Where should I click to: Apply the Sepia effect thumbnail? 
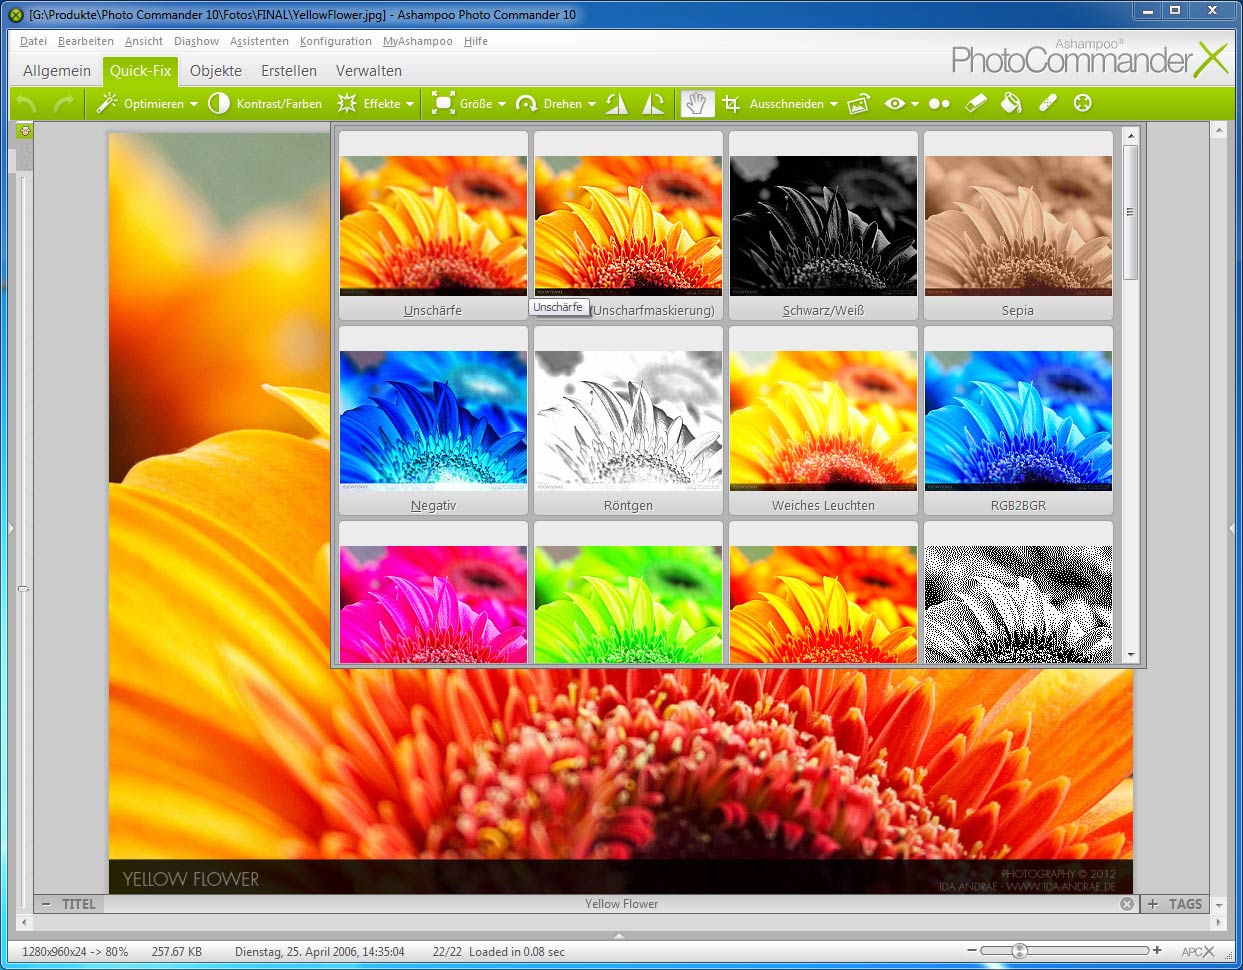click(x=1018, y=225)
